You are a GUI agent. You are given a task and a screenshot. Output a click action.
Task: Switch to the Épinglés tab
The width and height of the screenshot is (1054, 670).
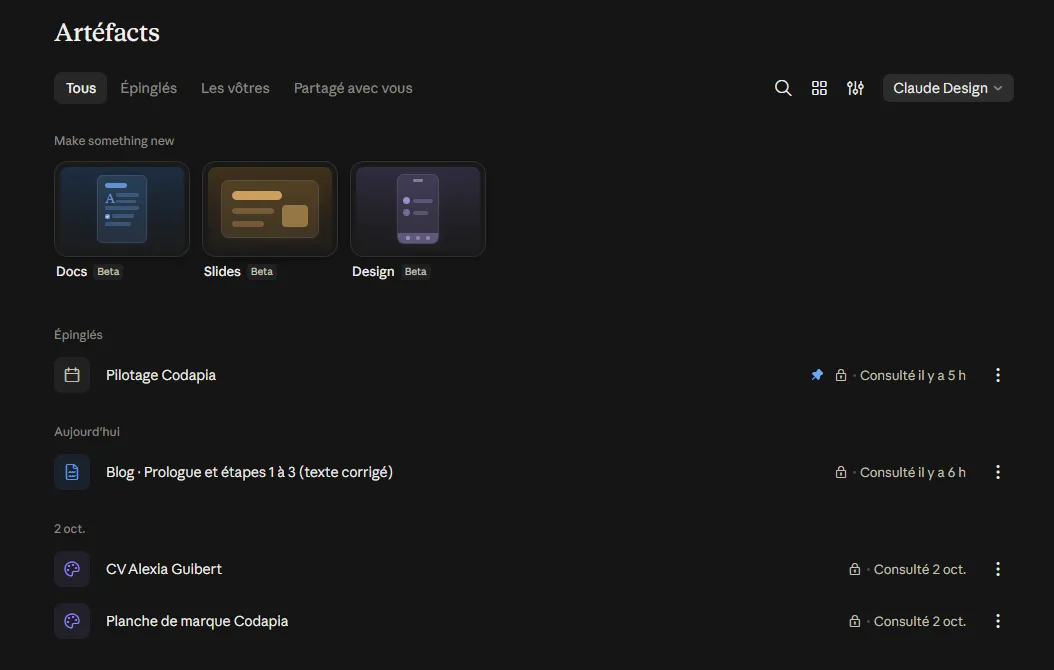(149, 88)
